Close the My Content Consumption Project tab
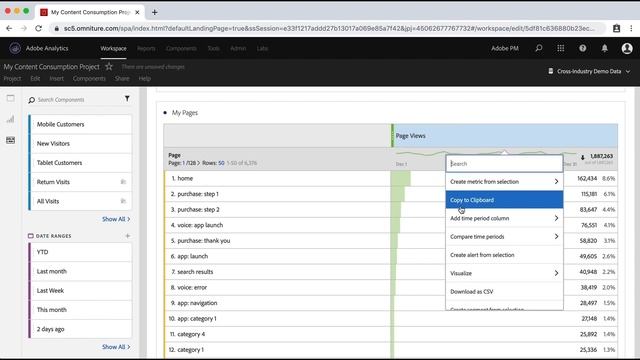This screenshot has width=640, height=360. (137, 12)
